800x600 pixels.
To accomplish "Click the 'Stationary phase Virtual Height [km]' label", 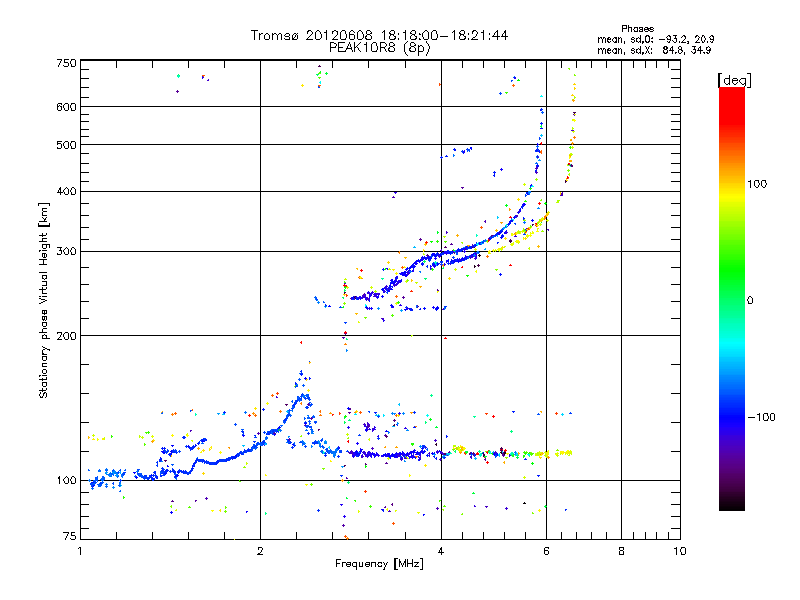I will coord(44,301).
